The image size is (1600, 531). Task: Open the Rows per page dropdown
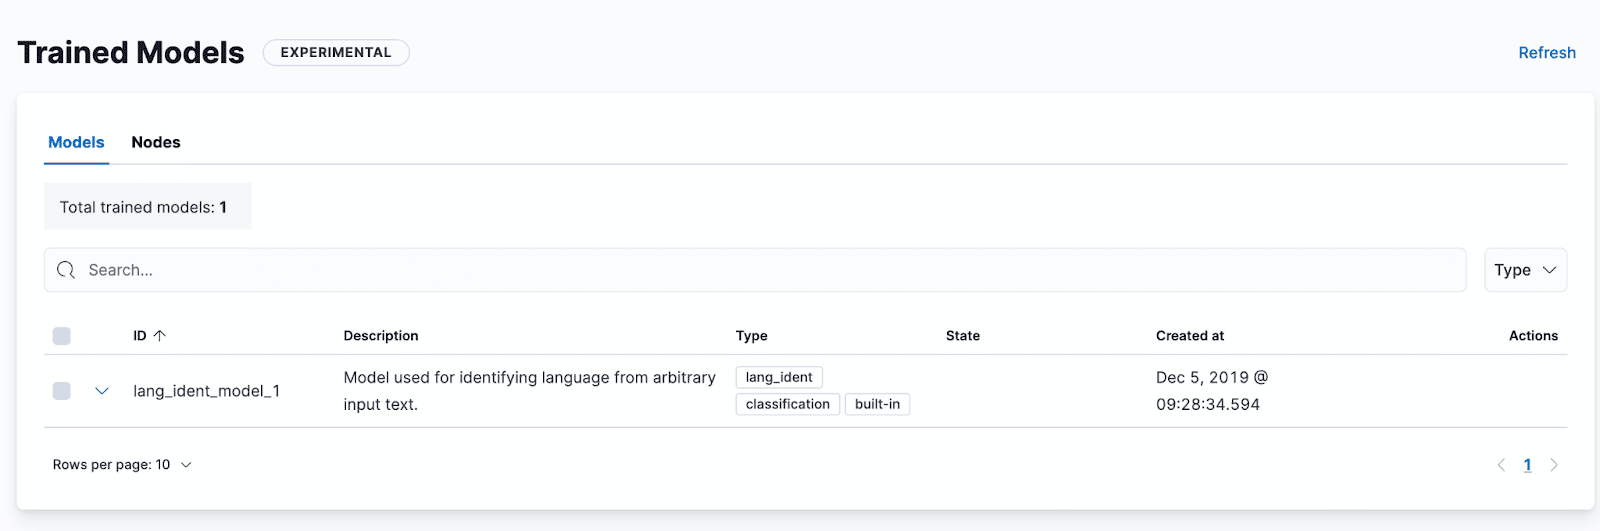[122, 465]
